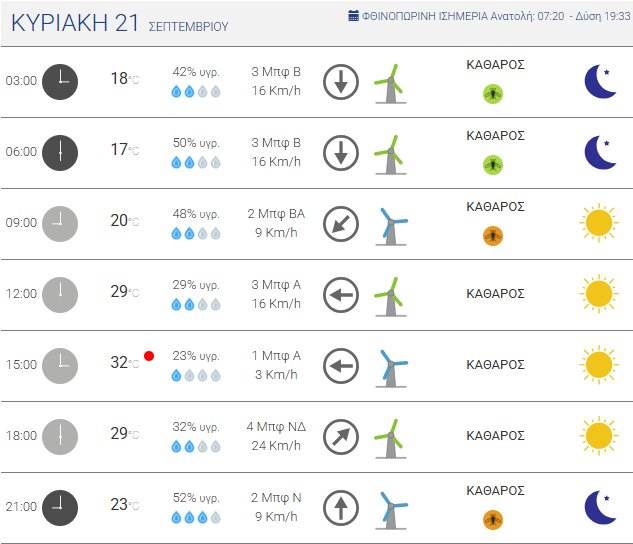Click the northeast wind arrow at 18:00

(x=341, y=436)
